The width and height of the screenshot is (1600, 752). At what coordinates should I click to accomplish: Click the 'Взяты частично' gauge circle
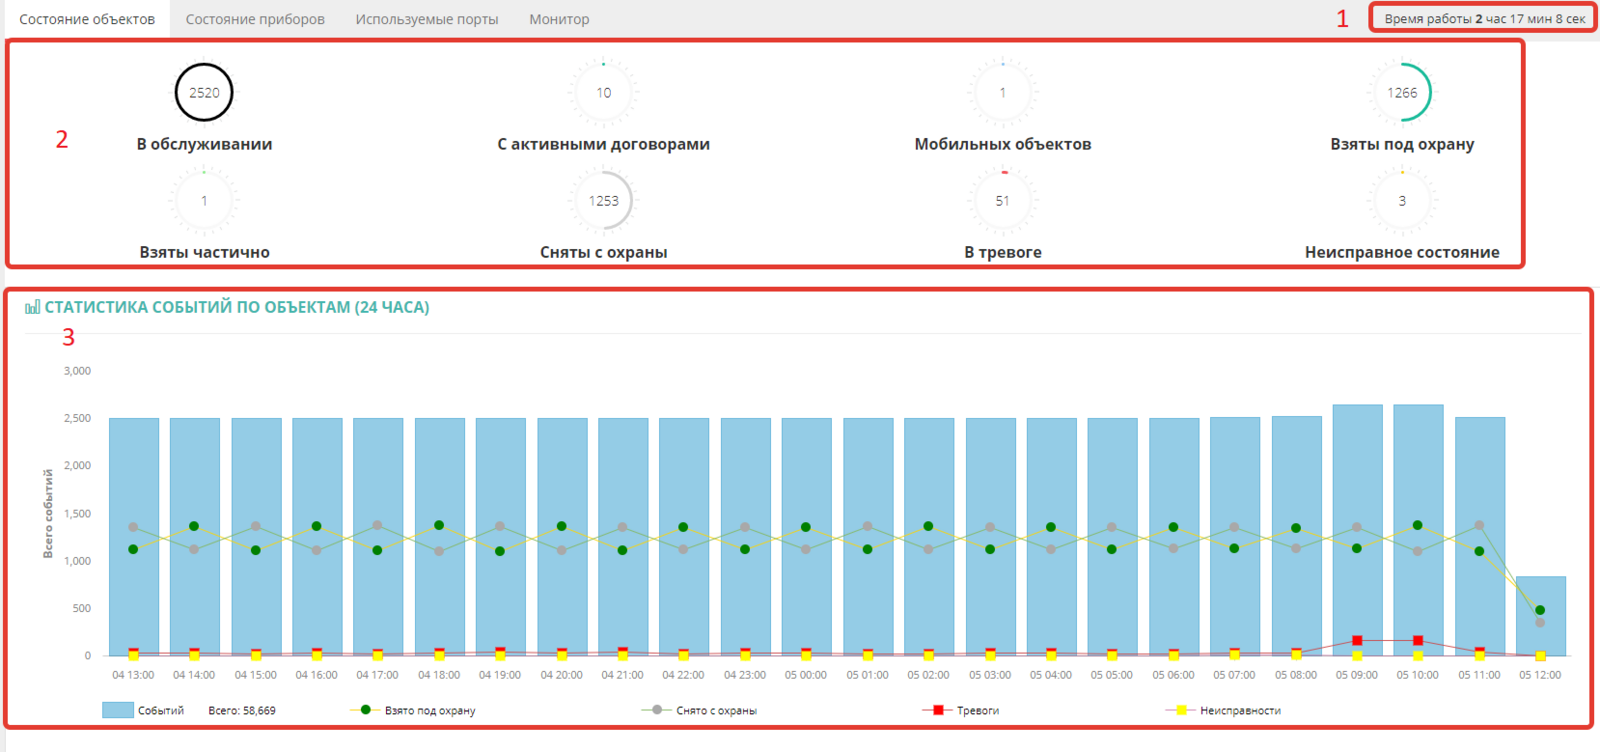204,201
